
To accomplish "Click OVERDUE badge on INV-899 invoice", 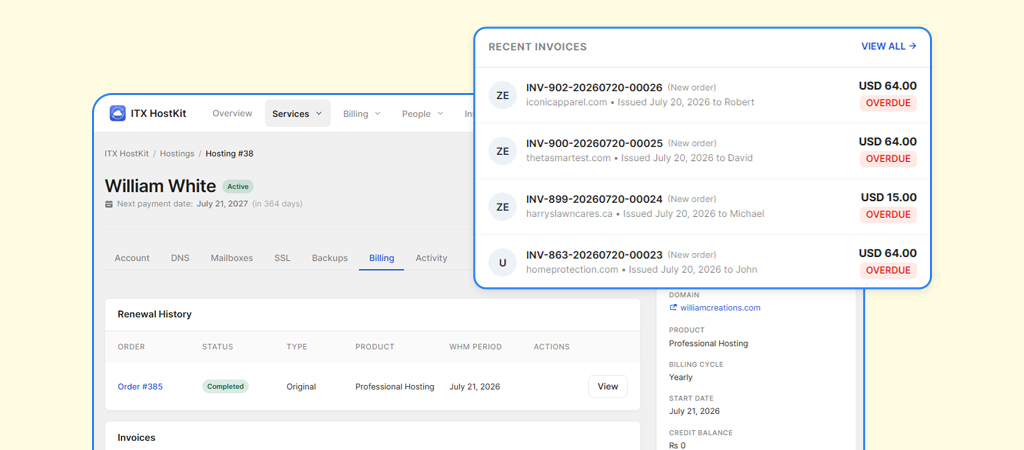I will click(x=888, y=215).
